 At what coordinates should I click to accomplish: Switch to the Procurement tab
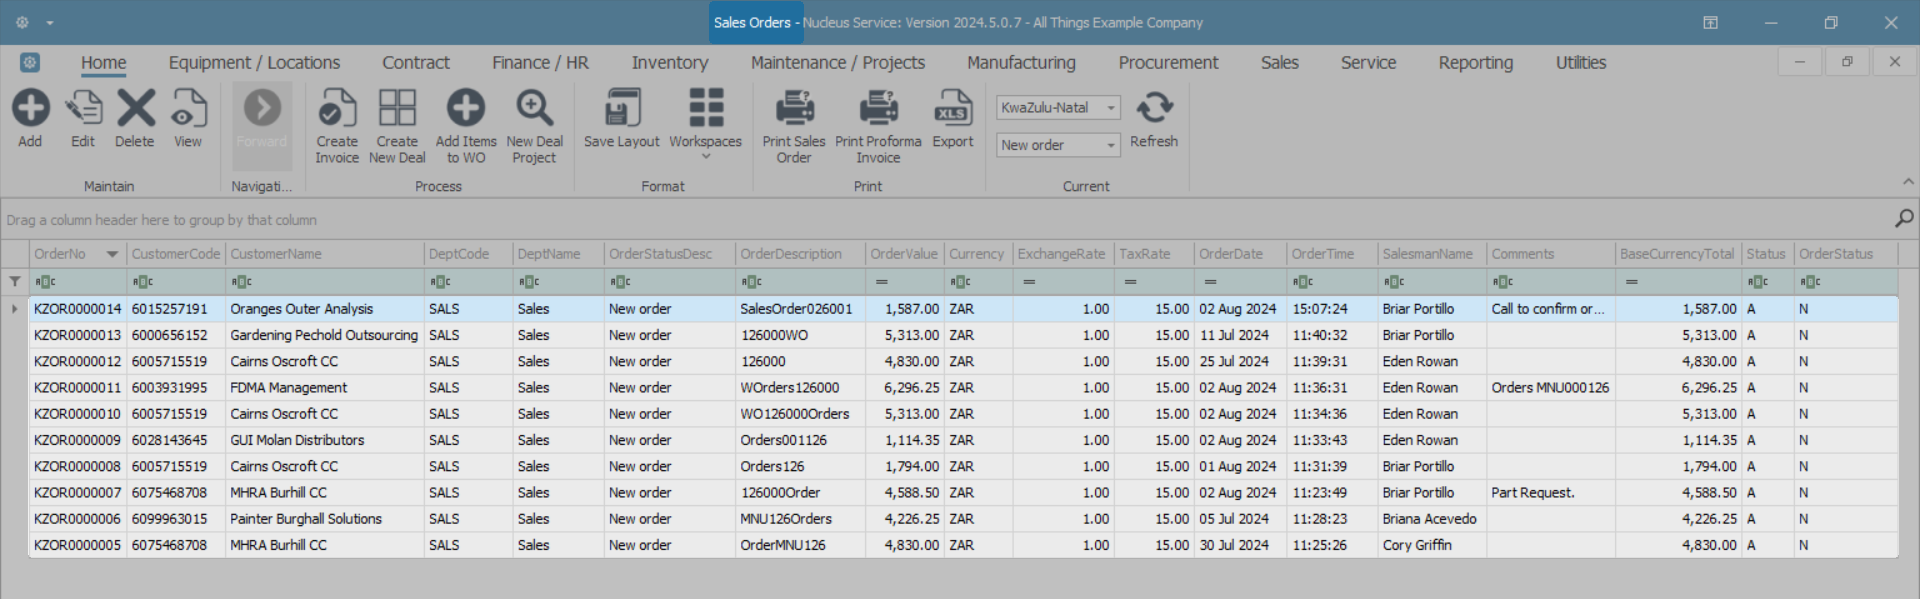(x=1167, y=63)
